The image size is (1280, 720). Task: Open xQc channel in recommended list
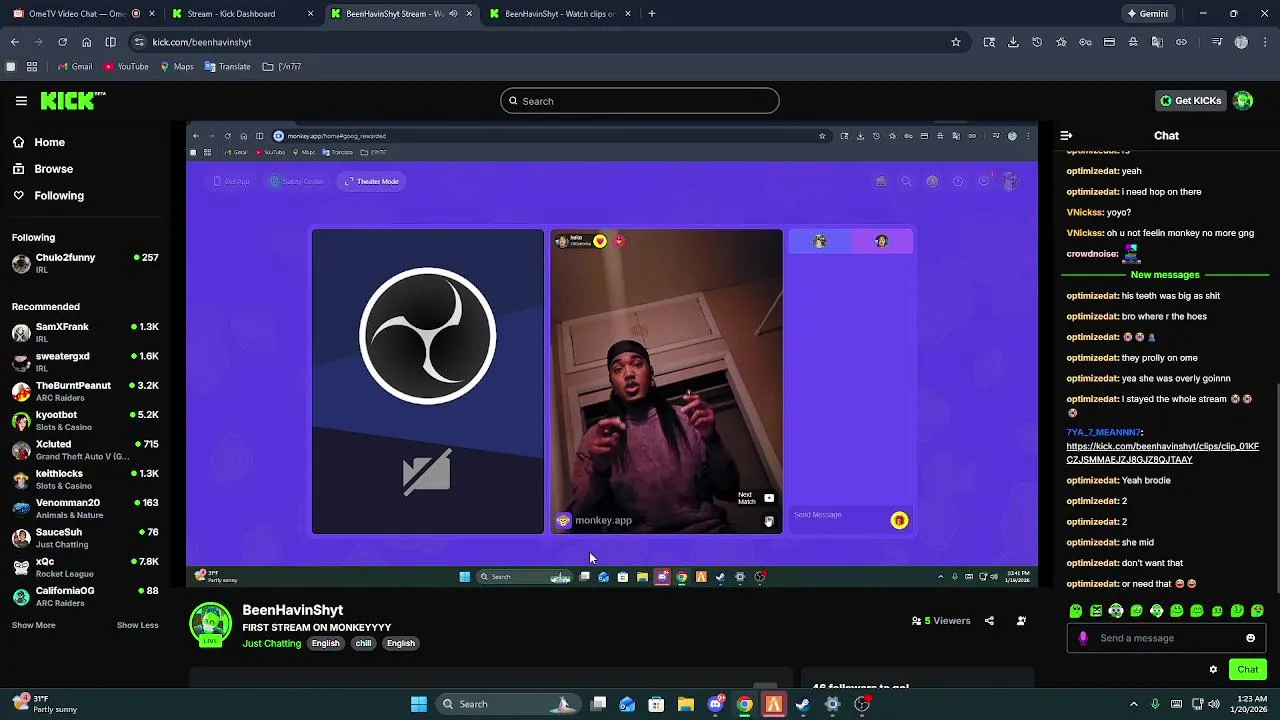85,567
